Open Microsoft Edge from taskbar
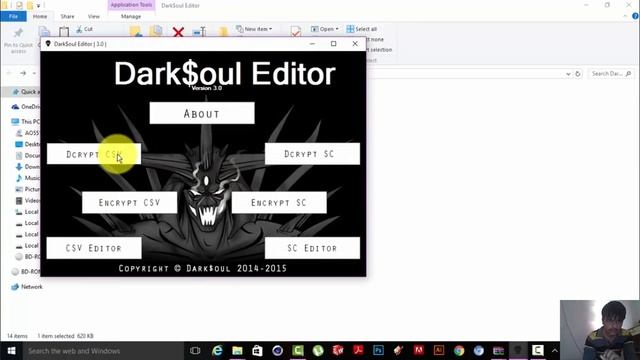Screen dimensions: 640x360 (x=217, y=351)
